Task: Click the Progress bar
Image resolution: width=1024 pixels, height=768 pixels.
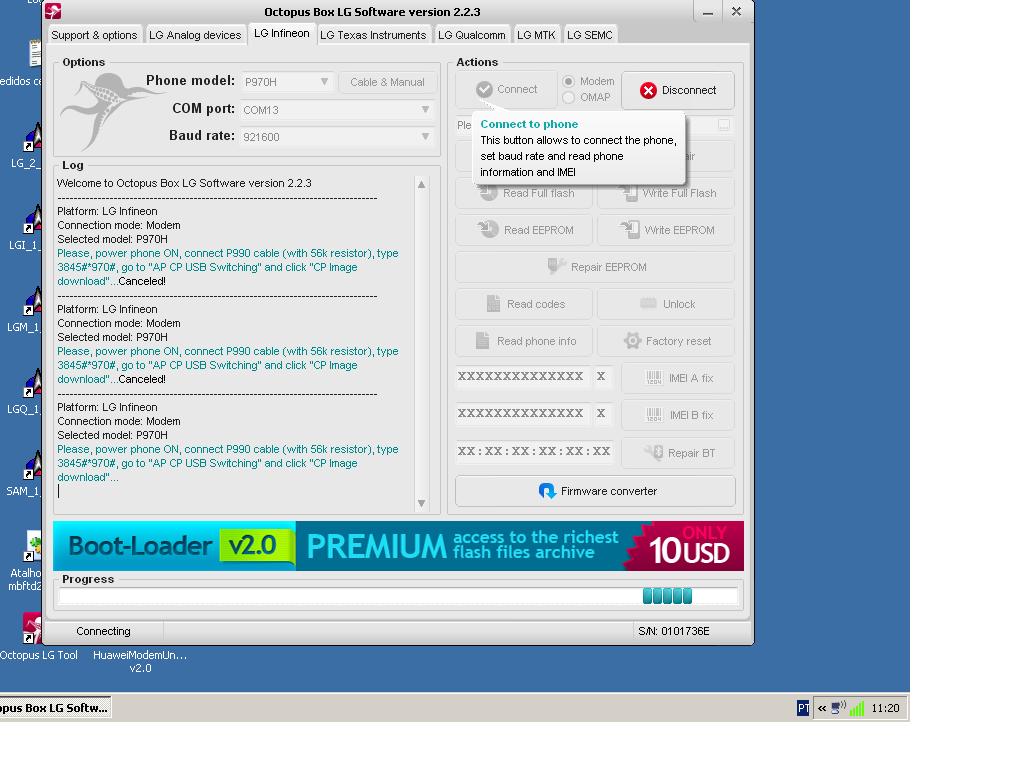Action: click(398, 596)
